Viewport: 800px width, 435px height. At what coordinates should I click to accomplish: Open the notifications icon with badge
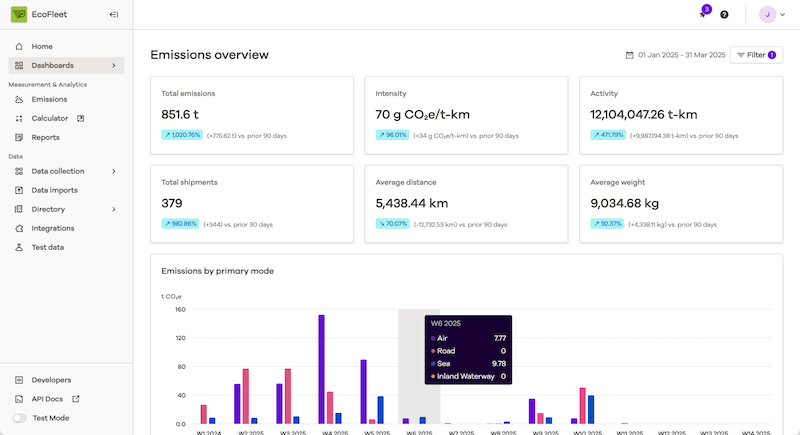(x=703, y=15)
